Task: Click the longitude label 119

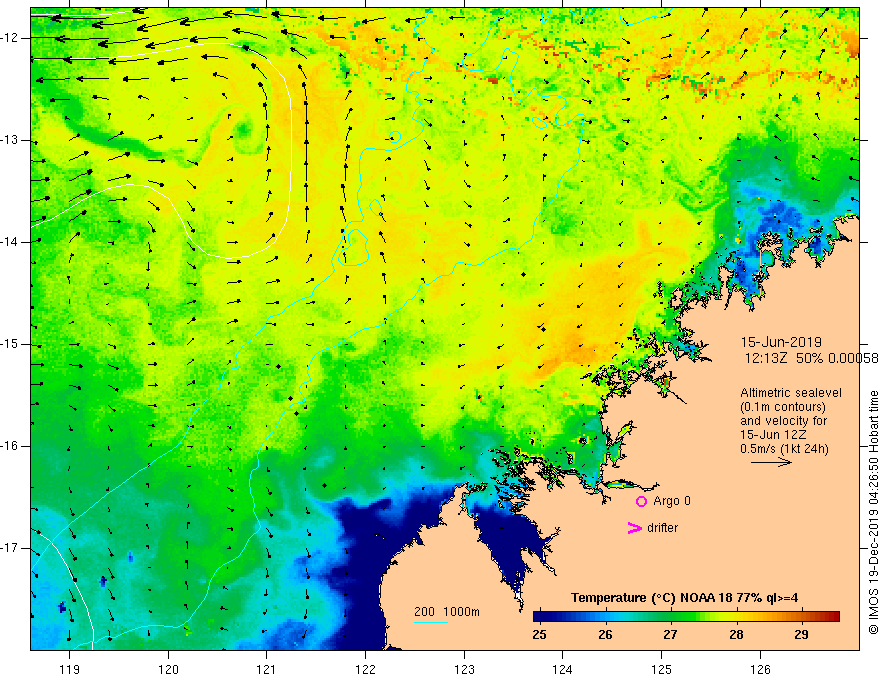Action: (x=70, y=669)
